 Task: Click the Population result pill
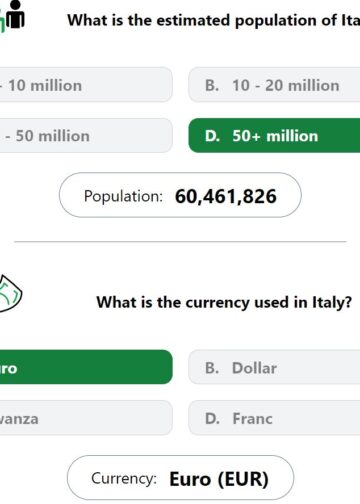tap(180, 195)
